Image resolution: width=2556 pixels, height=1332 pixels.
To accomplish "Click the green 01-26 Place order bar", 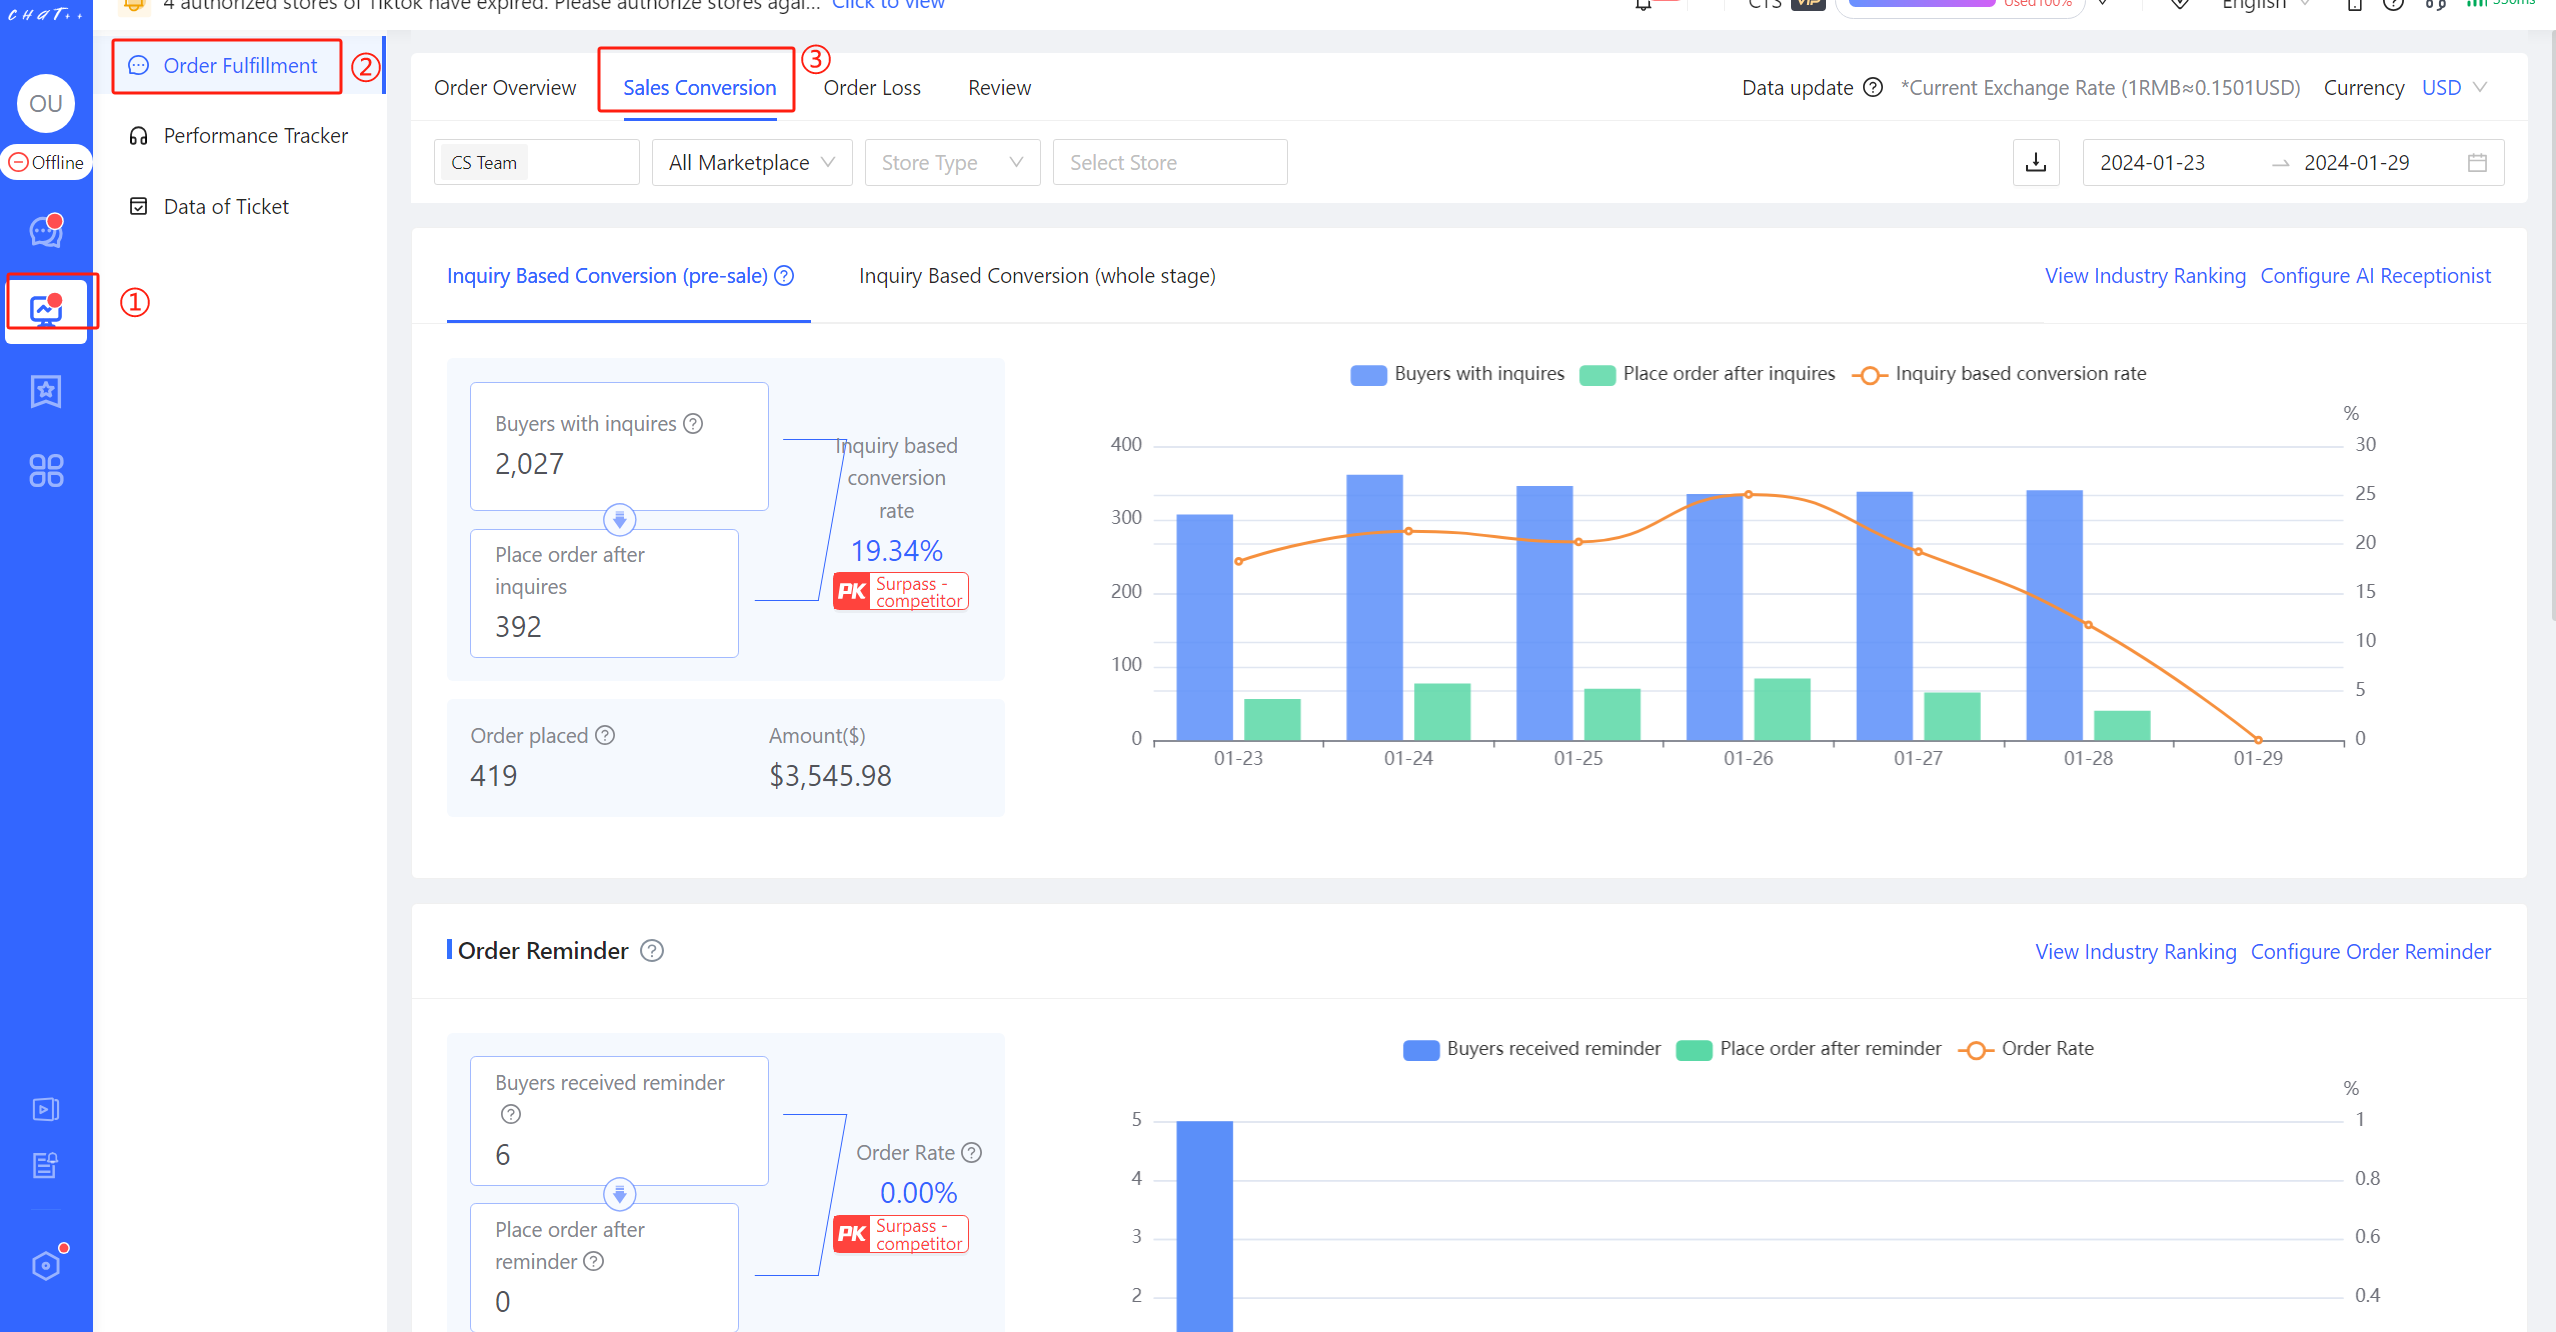I will pyautogui.click(x=1782, y=709).
